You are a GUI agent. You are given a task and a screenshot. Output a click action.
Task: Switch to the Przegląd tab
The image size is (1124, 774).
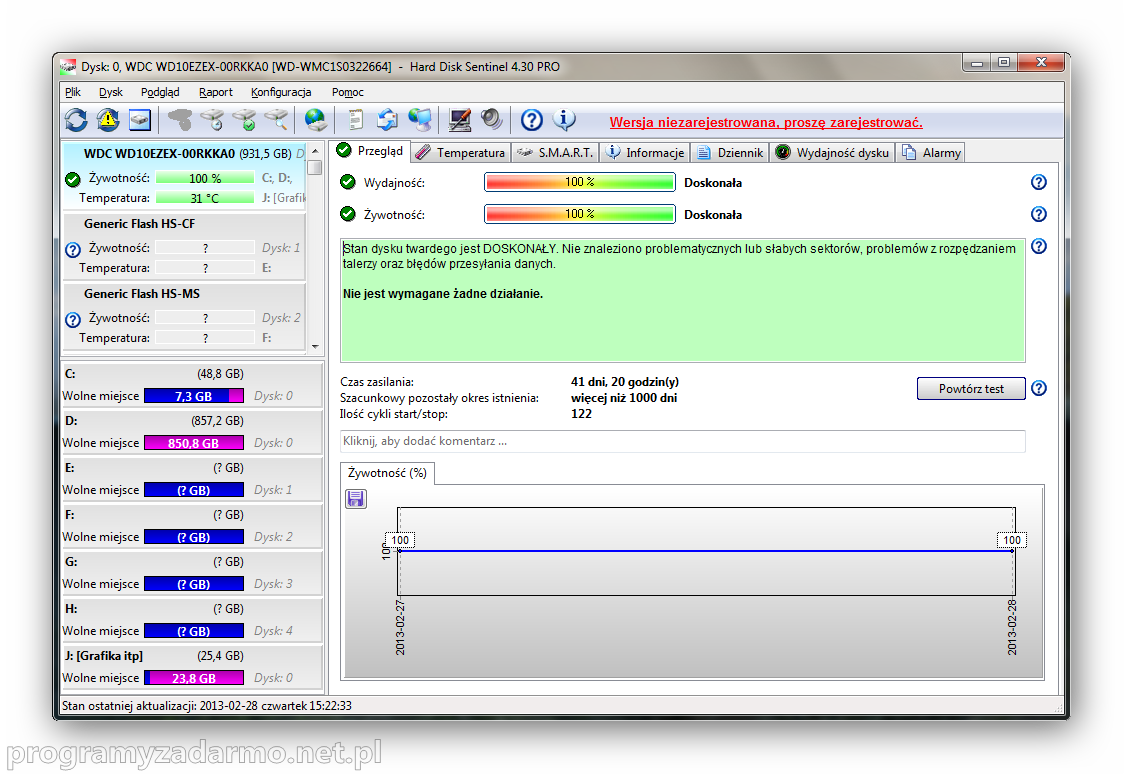tap(371, 151)
